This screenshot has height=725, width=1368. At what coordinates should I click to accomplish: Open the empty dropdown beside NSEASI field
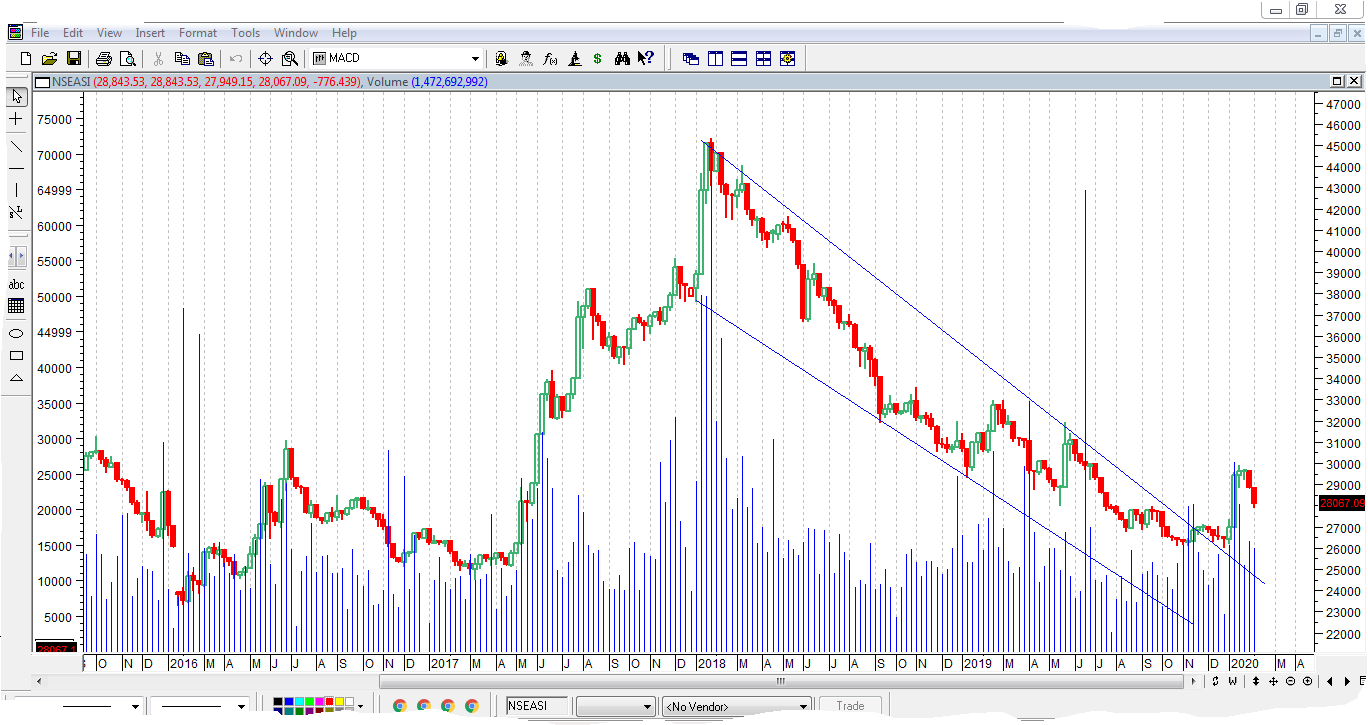[x=615, y=707]
